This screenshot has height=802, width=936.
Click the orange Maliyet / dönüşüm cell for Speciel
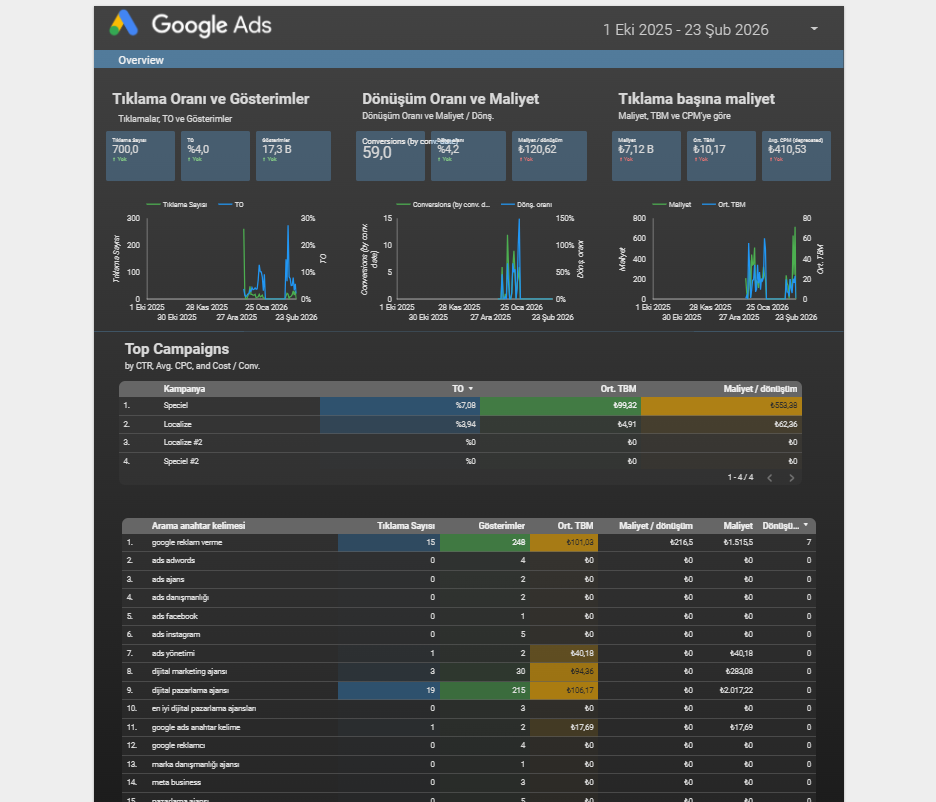tap(720, 406)
